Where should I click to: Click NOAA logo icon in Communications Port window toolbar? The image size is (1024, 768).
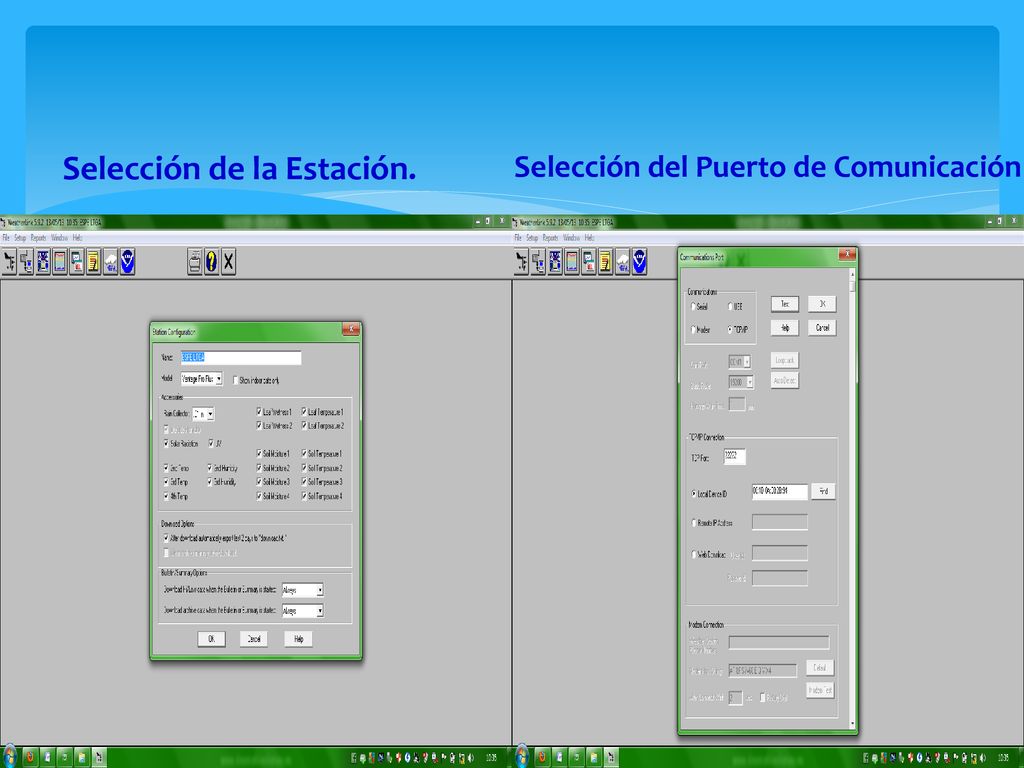[x=640, y=262]
